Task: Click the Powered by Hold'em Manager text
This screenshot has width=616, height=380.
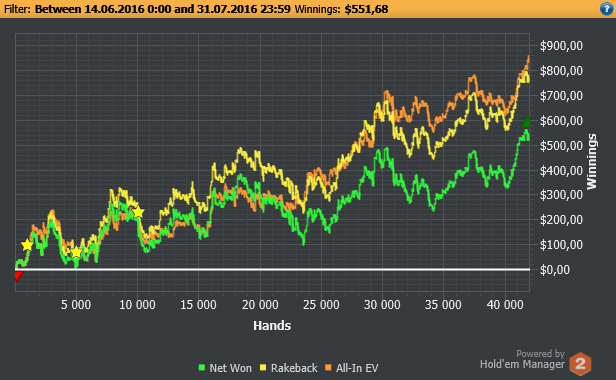Action: tap(522, 359)
